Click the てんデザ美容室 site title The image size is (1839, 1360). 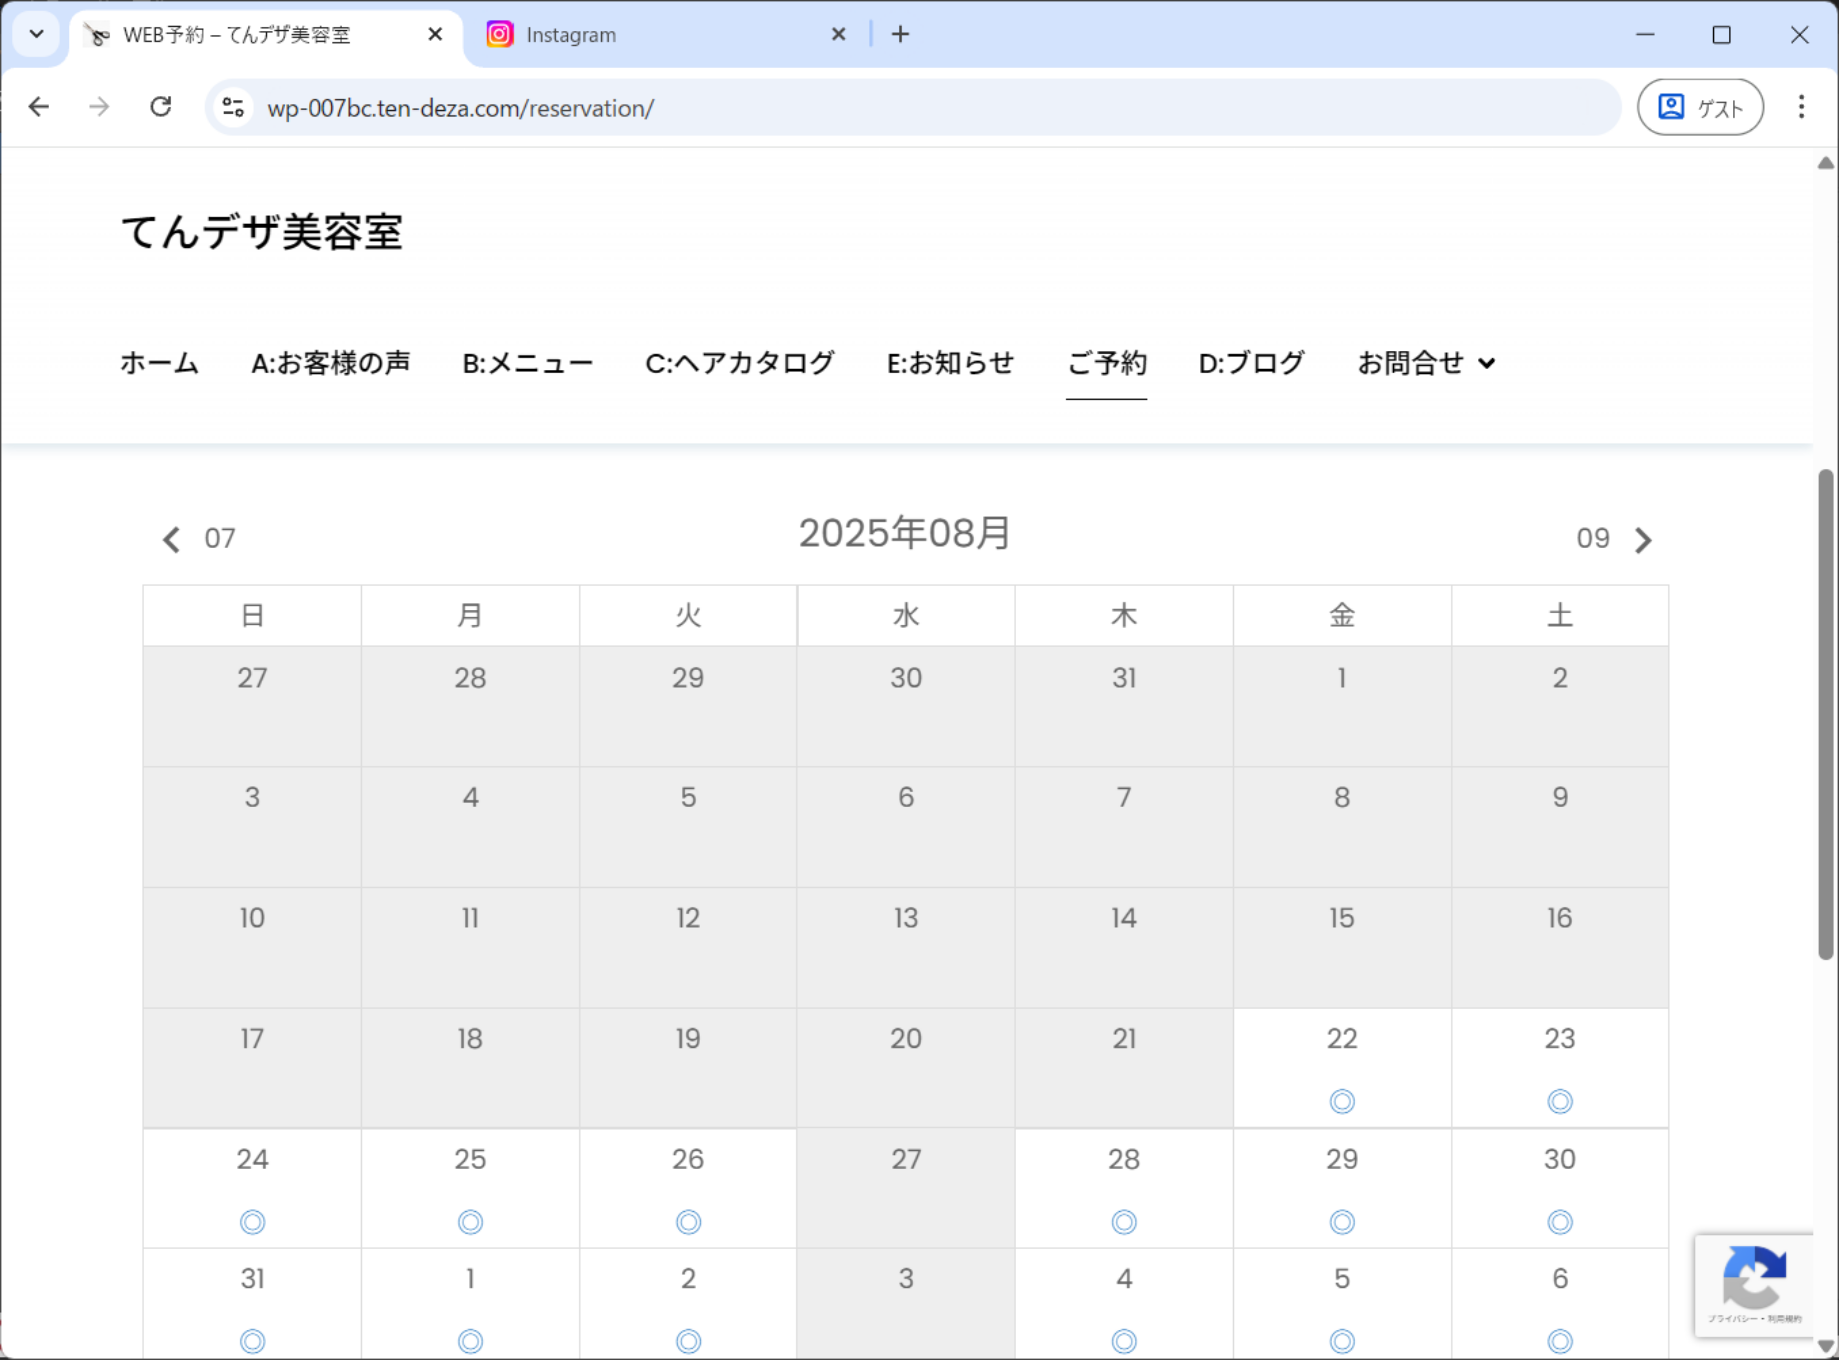point(262,232)
